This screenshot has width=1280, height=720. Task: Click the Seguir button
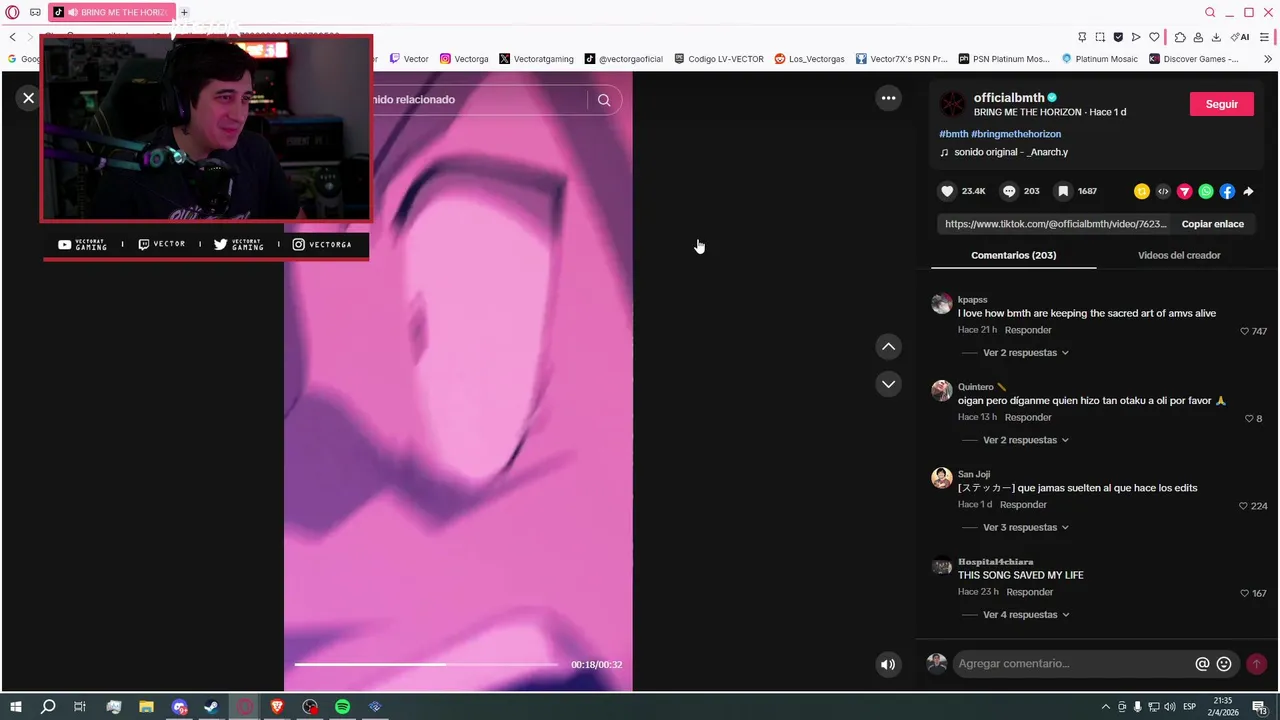click(x=1221, y=104)
